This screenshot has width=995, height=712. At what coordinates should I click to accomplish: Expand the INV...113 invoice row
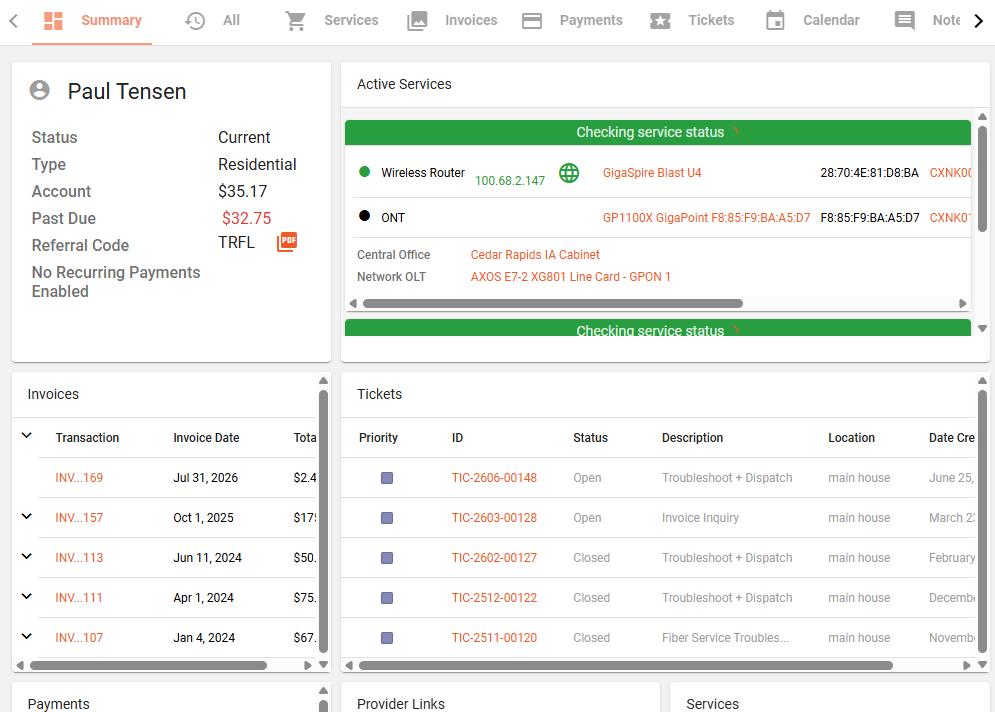click(27, 557)
